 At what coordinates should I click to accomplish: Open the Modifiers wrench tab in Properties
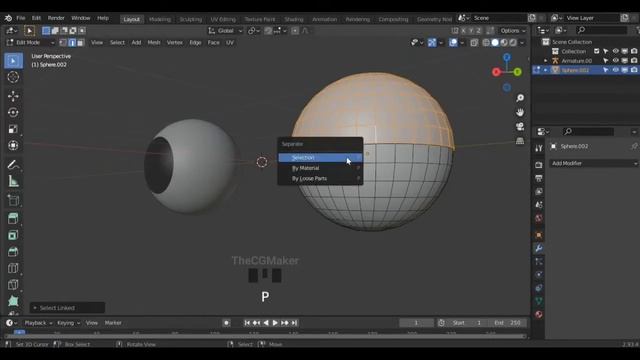539,248
